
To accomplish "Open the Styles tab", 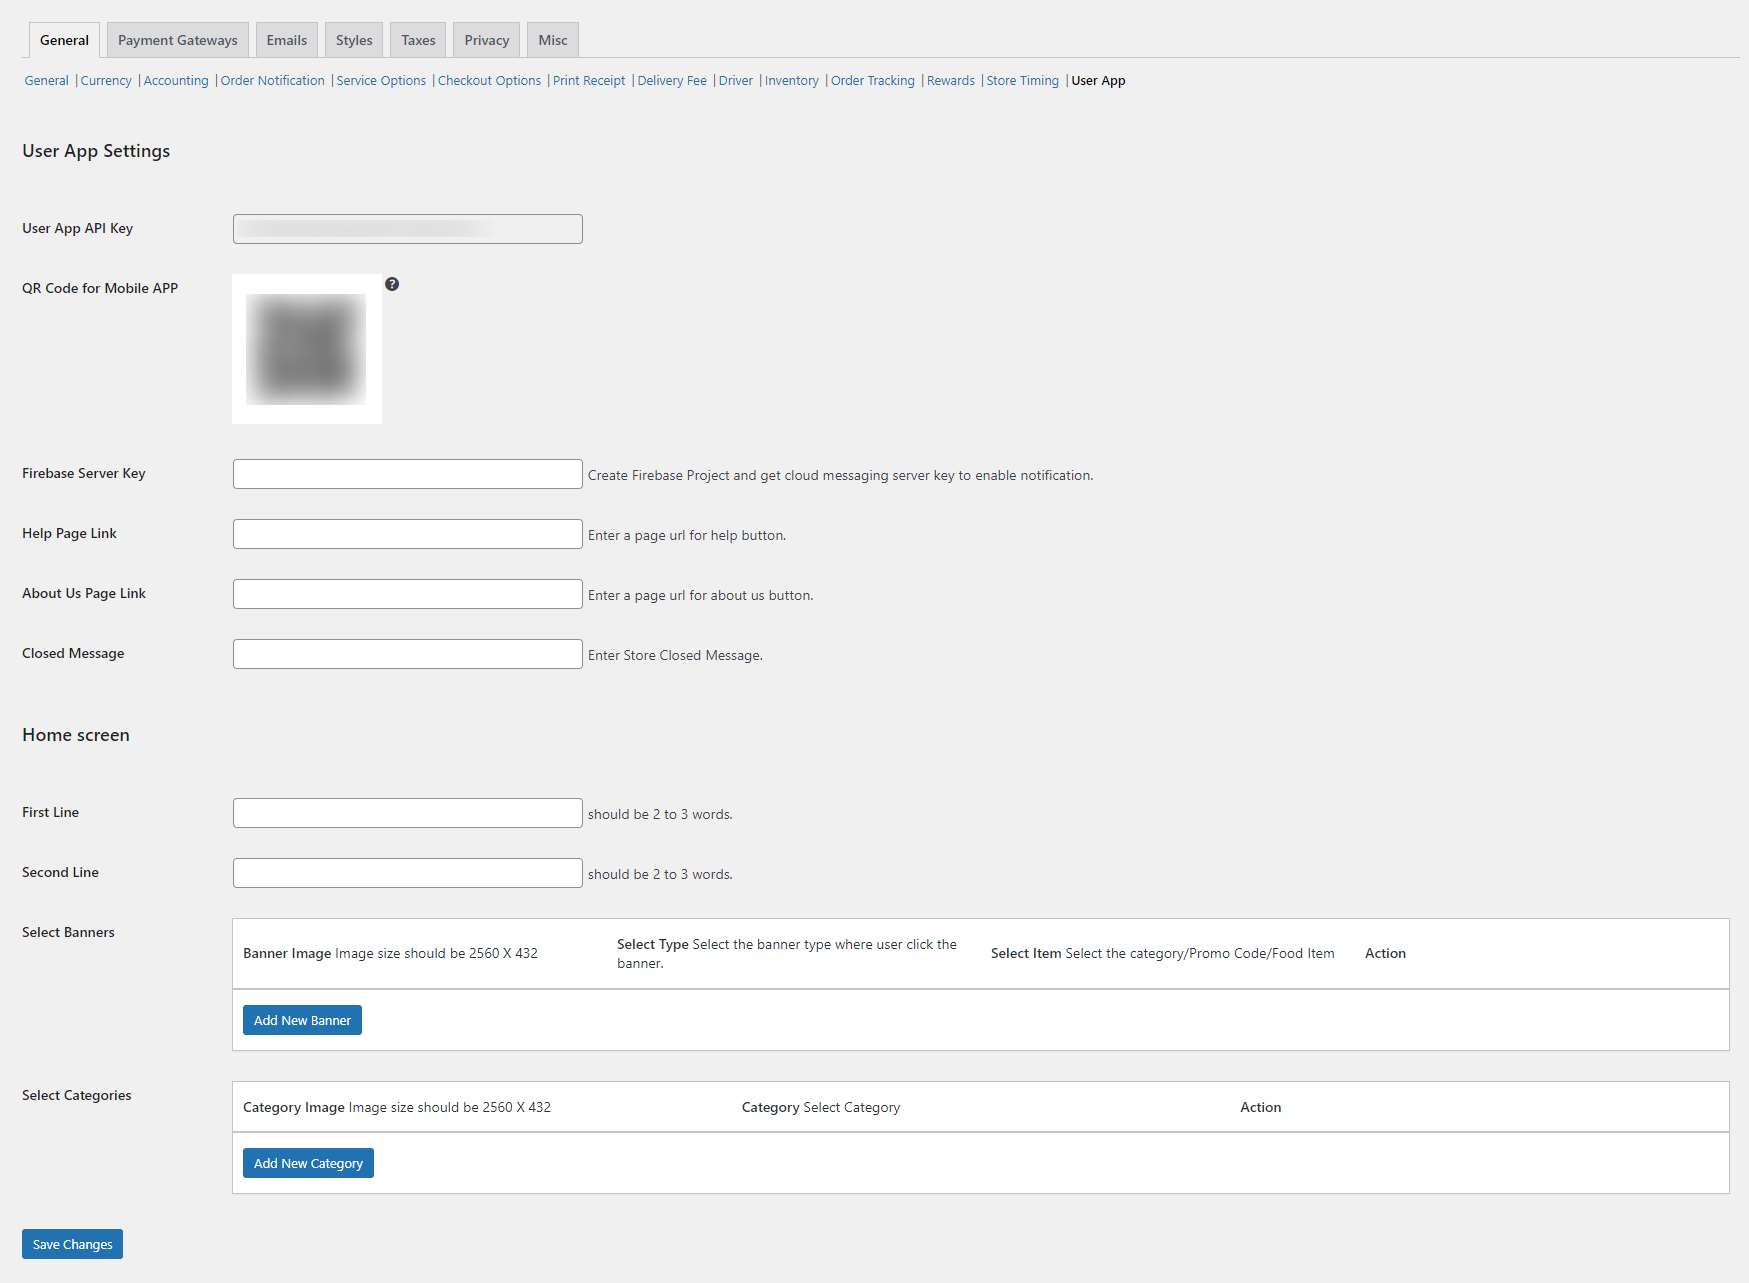I will pos(354,40).
